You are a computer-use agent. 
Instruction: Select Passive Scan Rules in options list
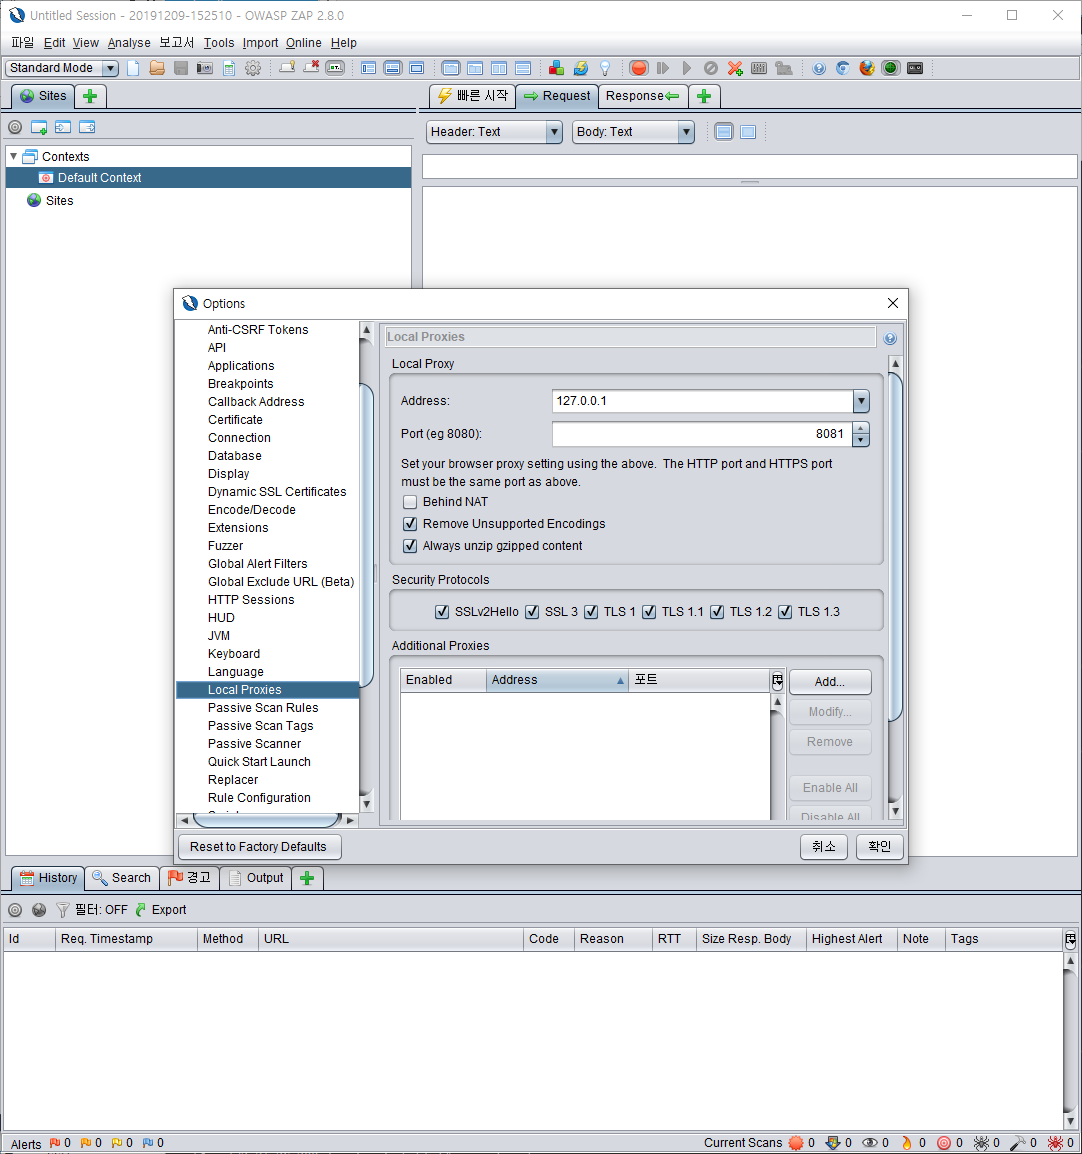[263, 708]
